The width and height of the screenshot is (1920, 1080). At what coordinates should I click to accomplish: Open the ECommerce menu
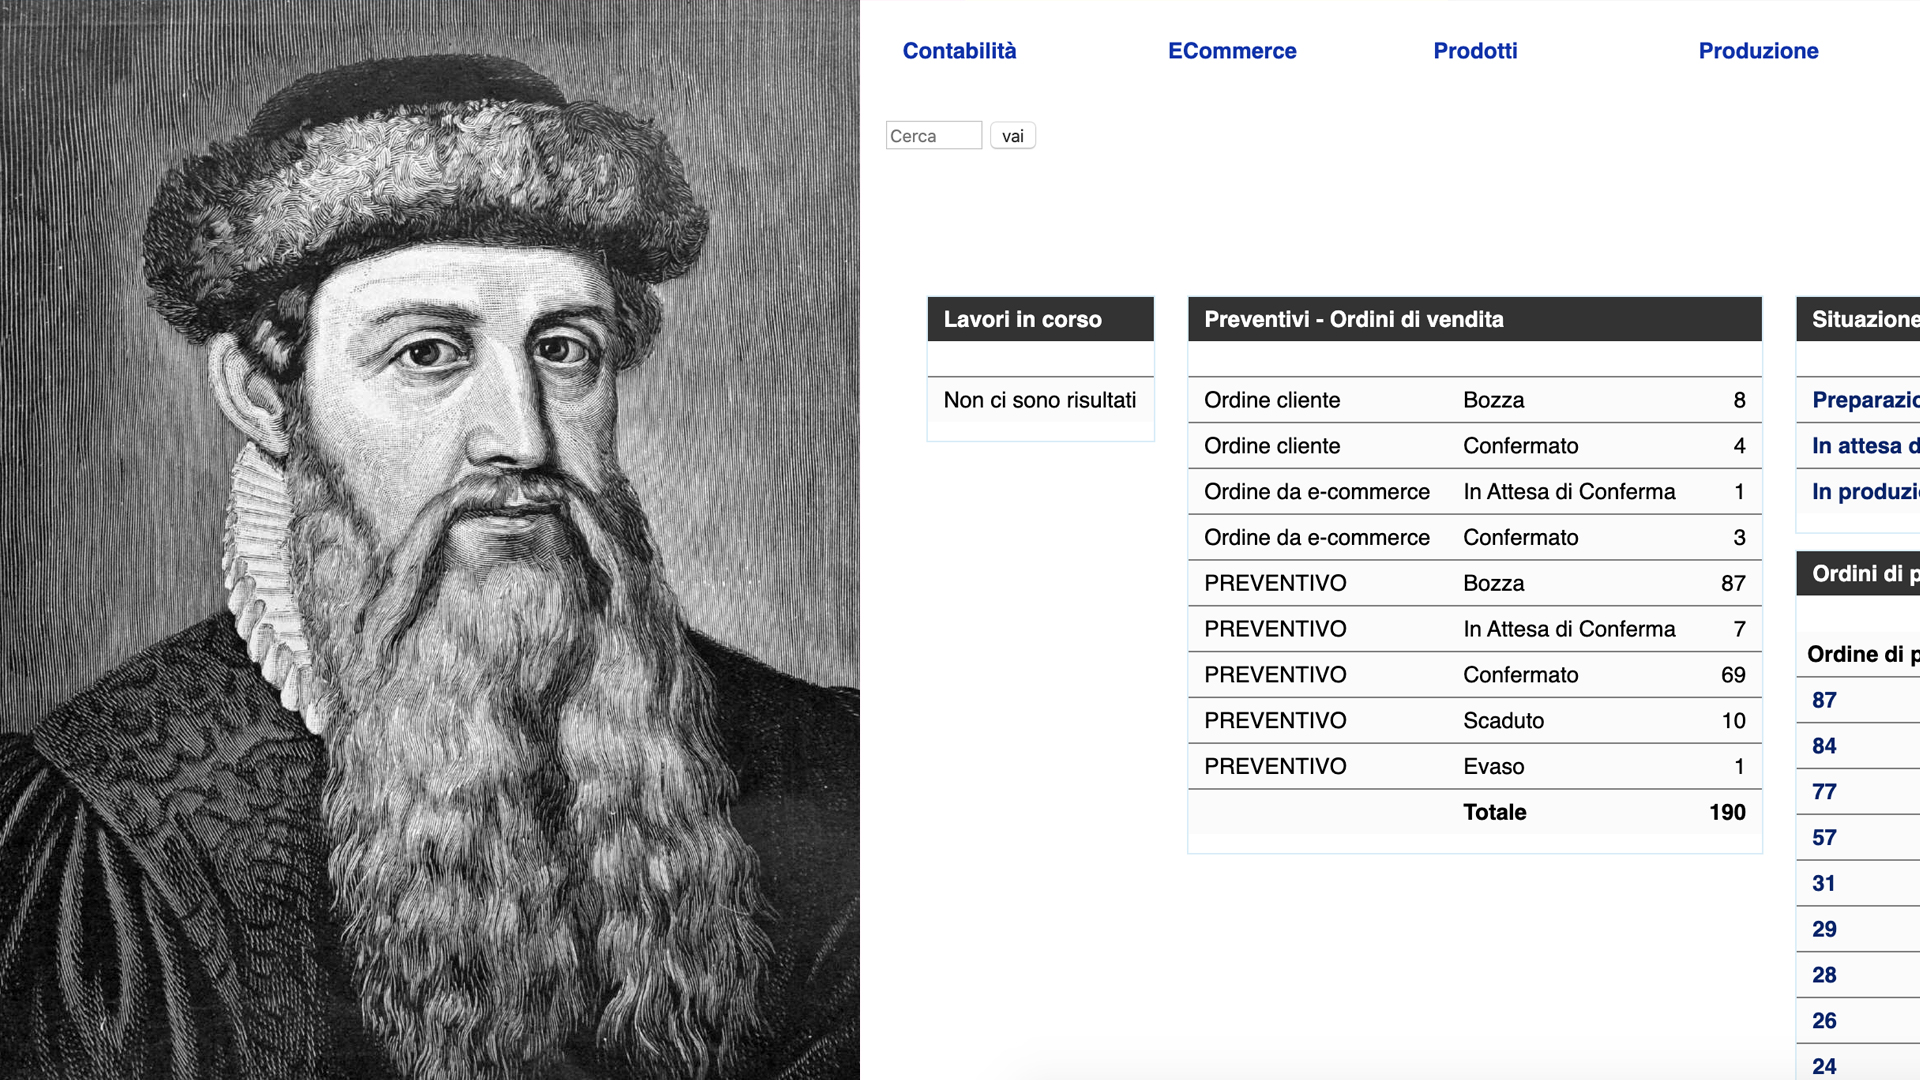tap(1232, 51)
